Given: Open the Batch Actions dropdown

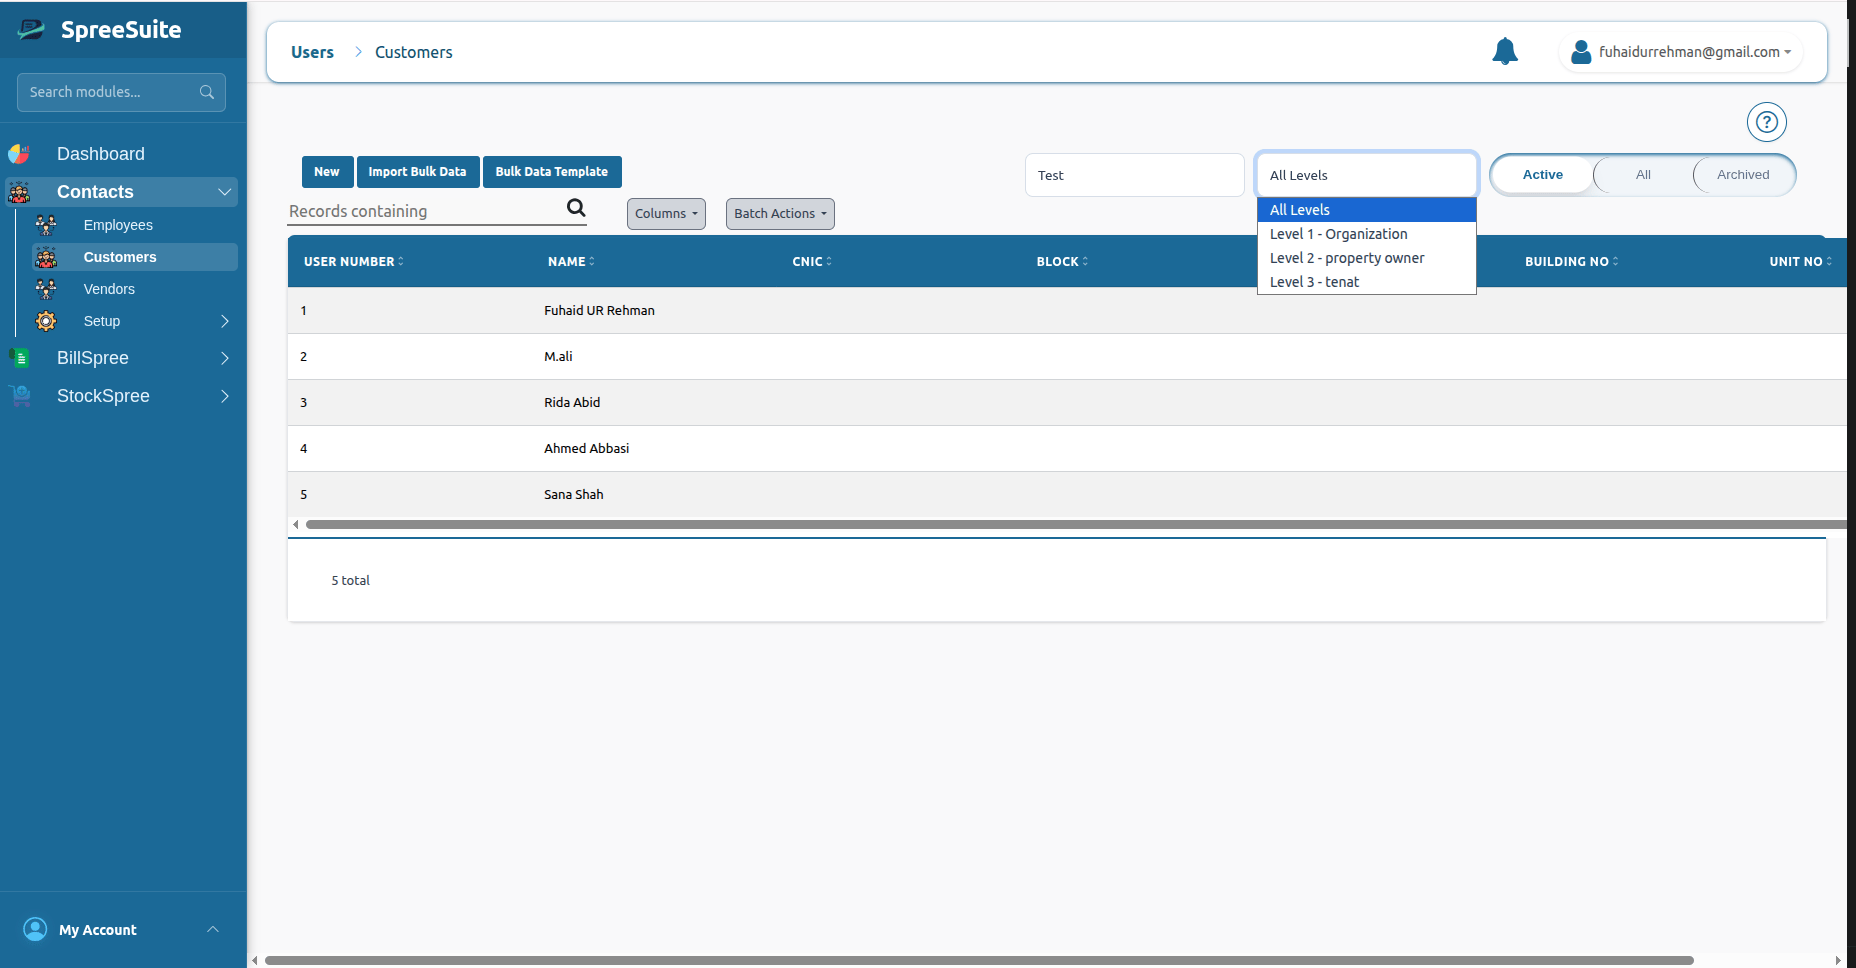Looking at the screenshot, I should [x=780, y=214].
